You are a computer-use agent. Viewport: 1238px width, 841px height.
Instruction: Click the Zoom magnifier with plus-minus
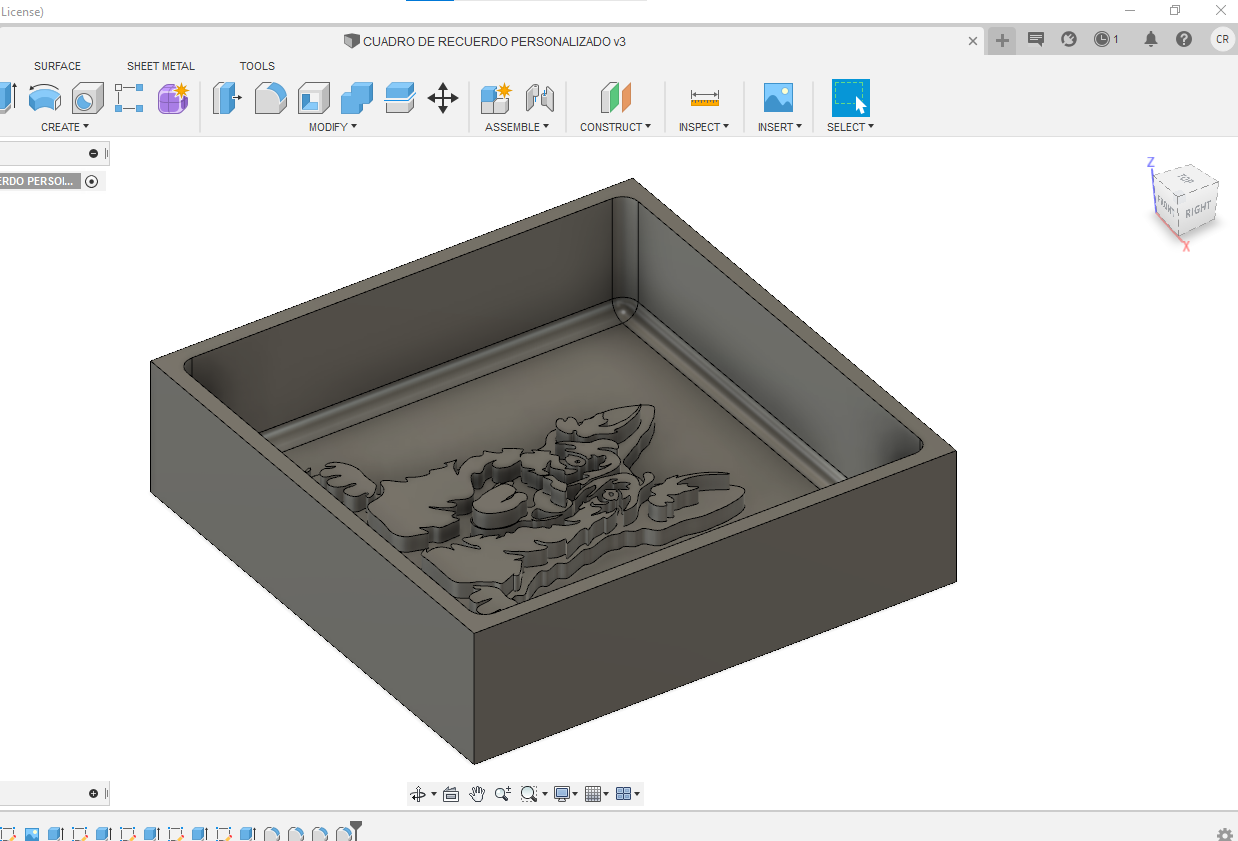(502, 794)
